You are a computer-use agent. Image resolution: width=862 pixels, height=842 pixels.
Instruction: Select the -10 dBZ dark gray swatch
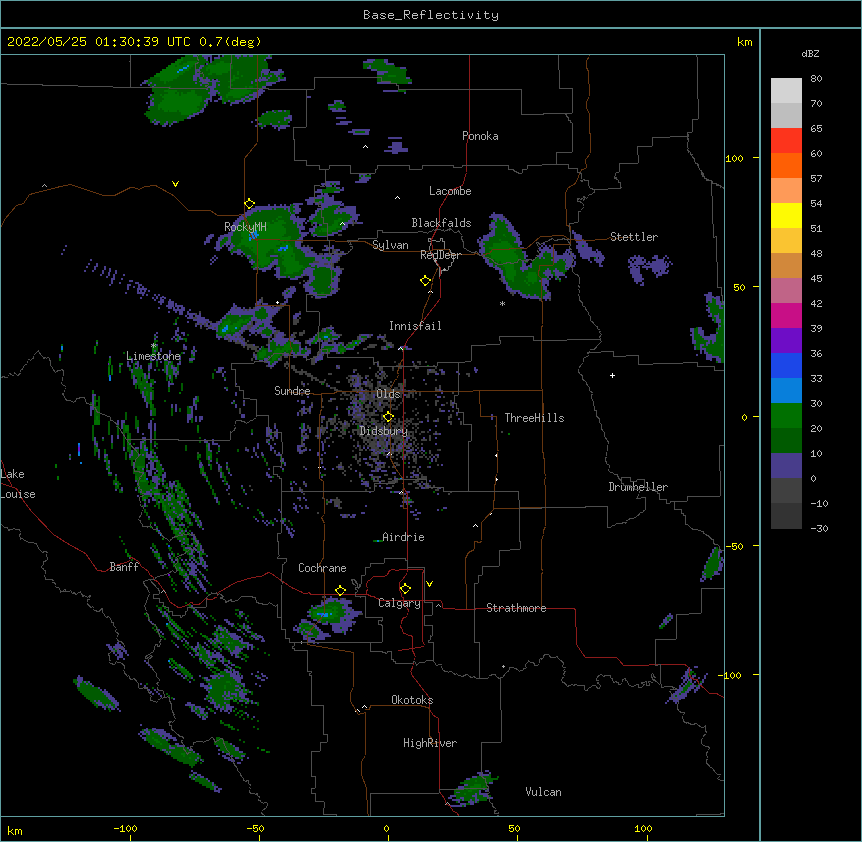click(786, 516)
